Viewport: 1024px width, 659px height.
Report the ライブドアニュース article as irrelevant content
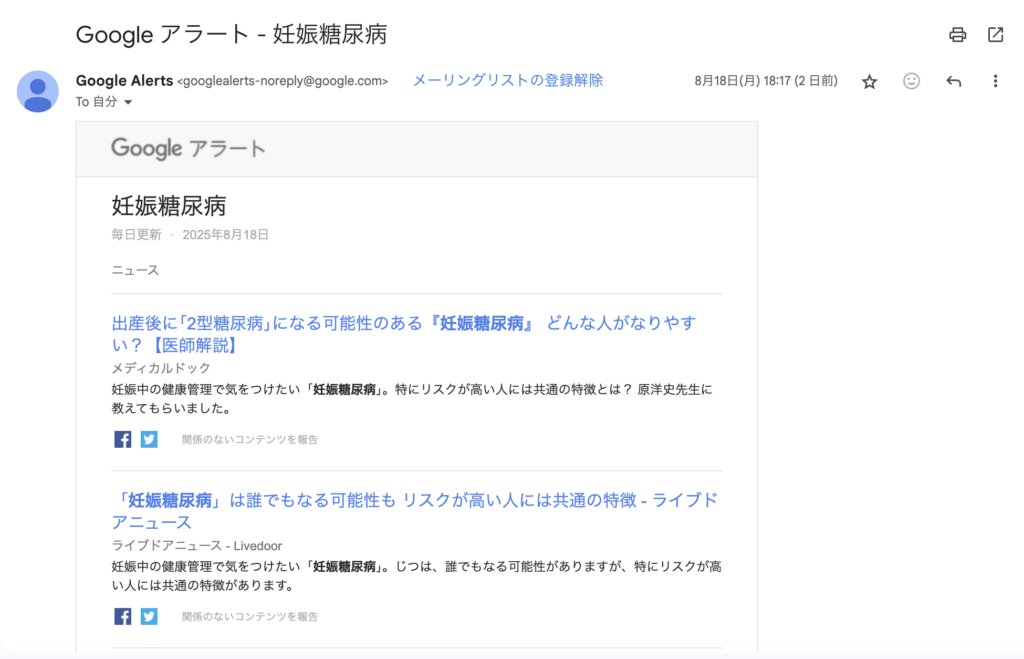point(249,617)
